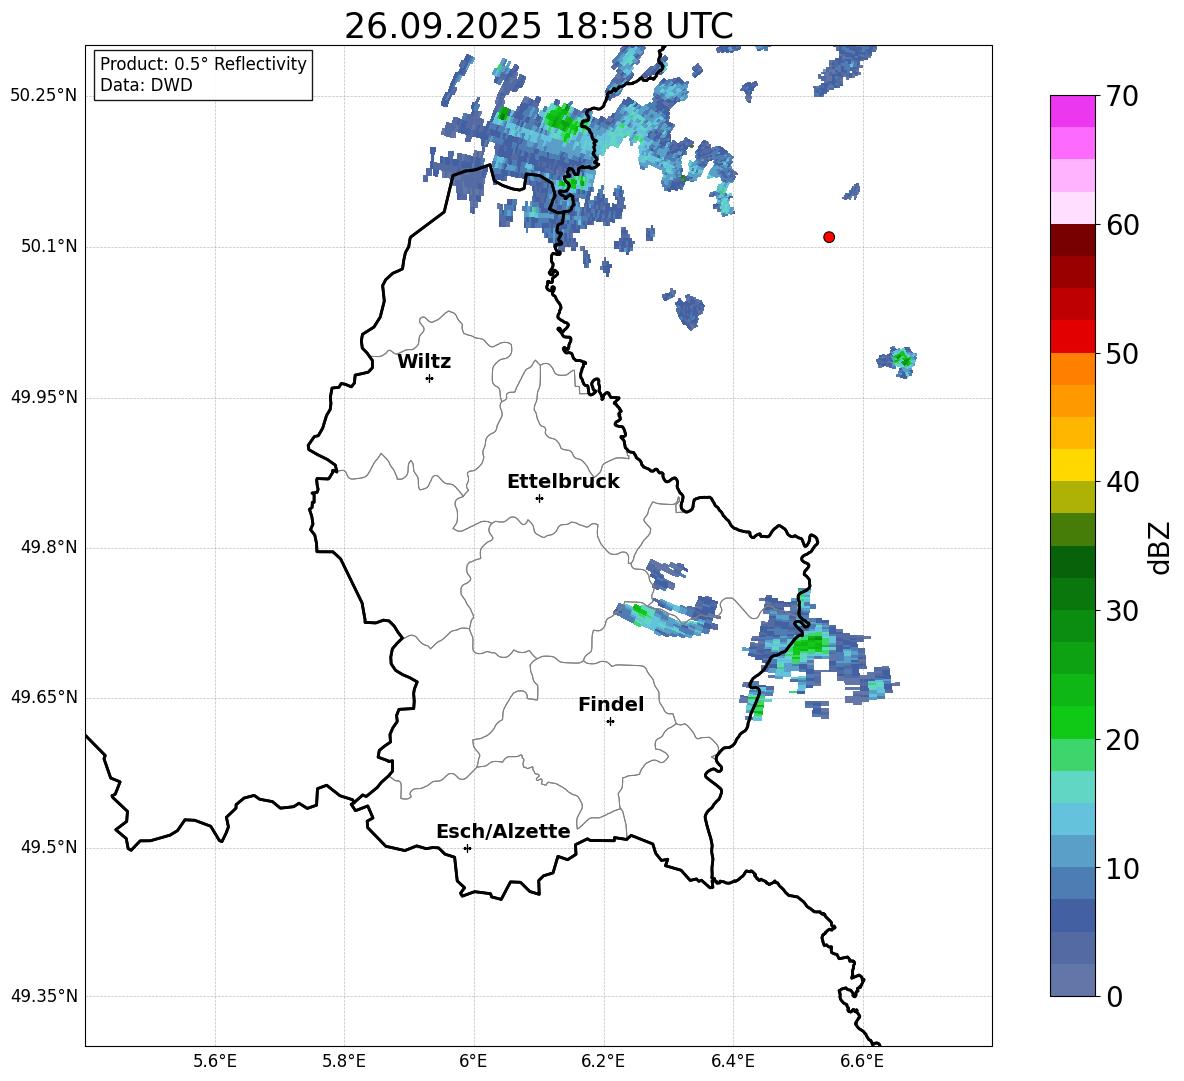Click the 6.6°E longitude label
The image size is (1184, 1081).
point(862,1061)
